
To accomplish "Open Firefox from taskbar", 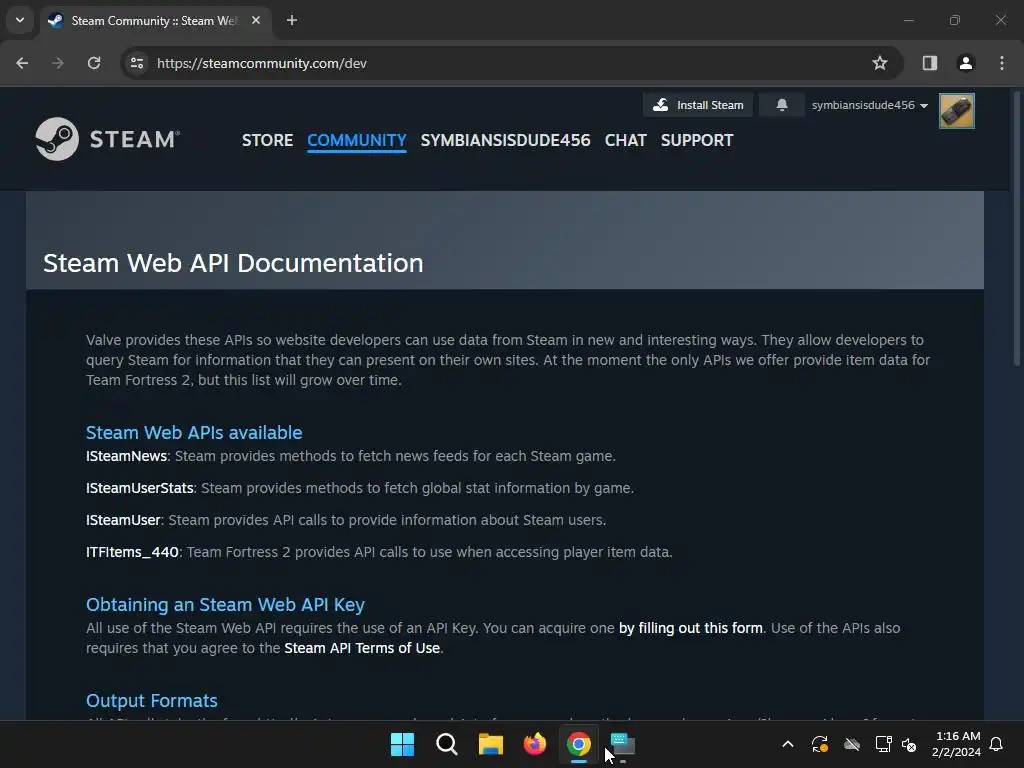I will 535,744.
